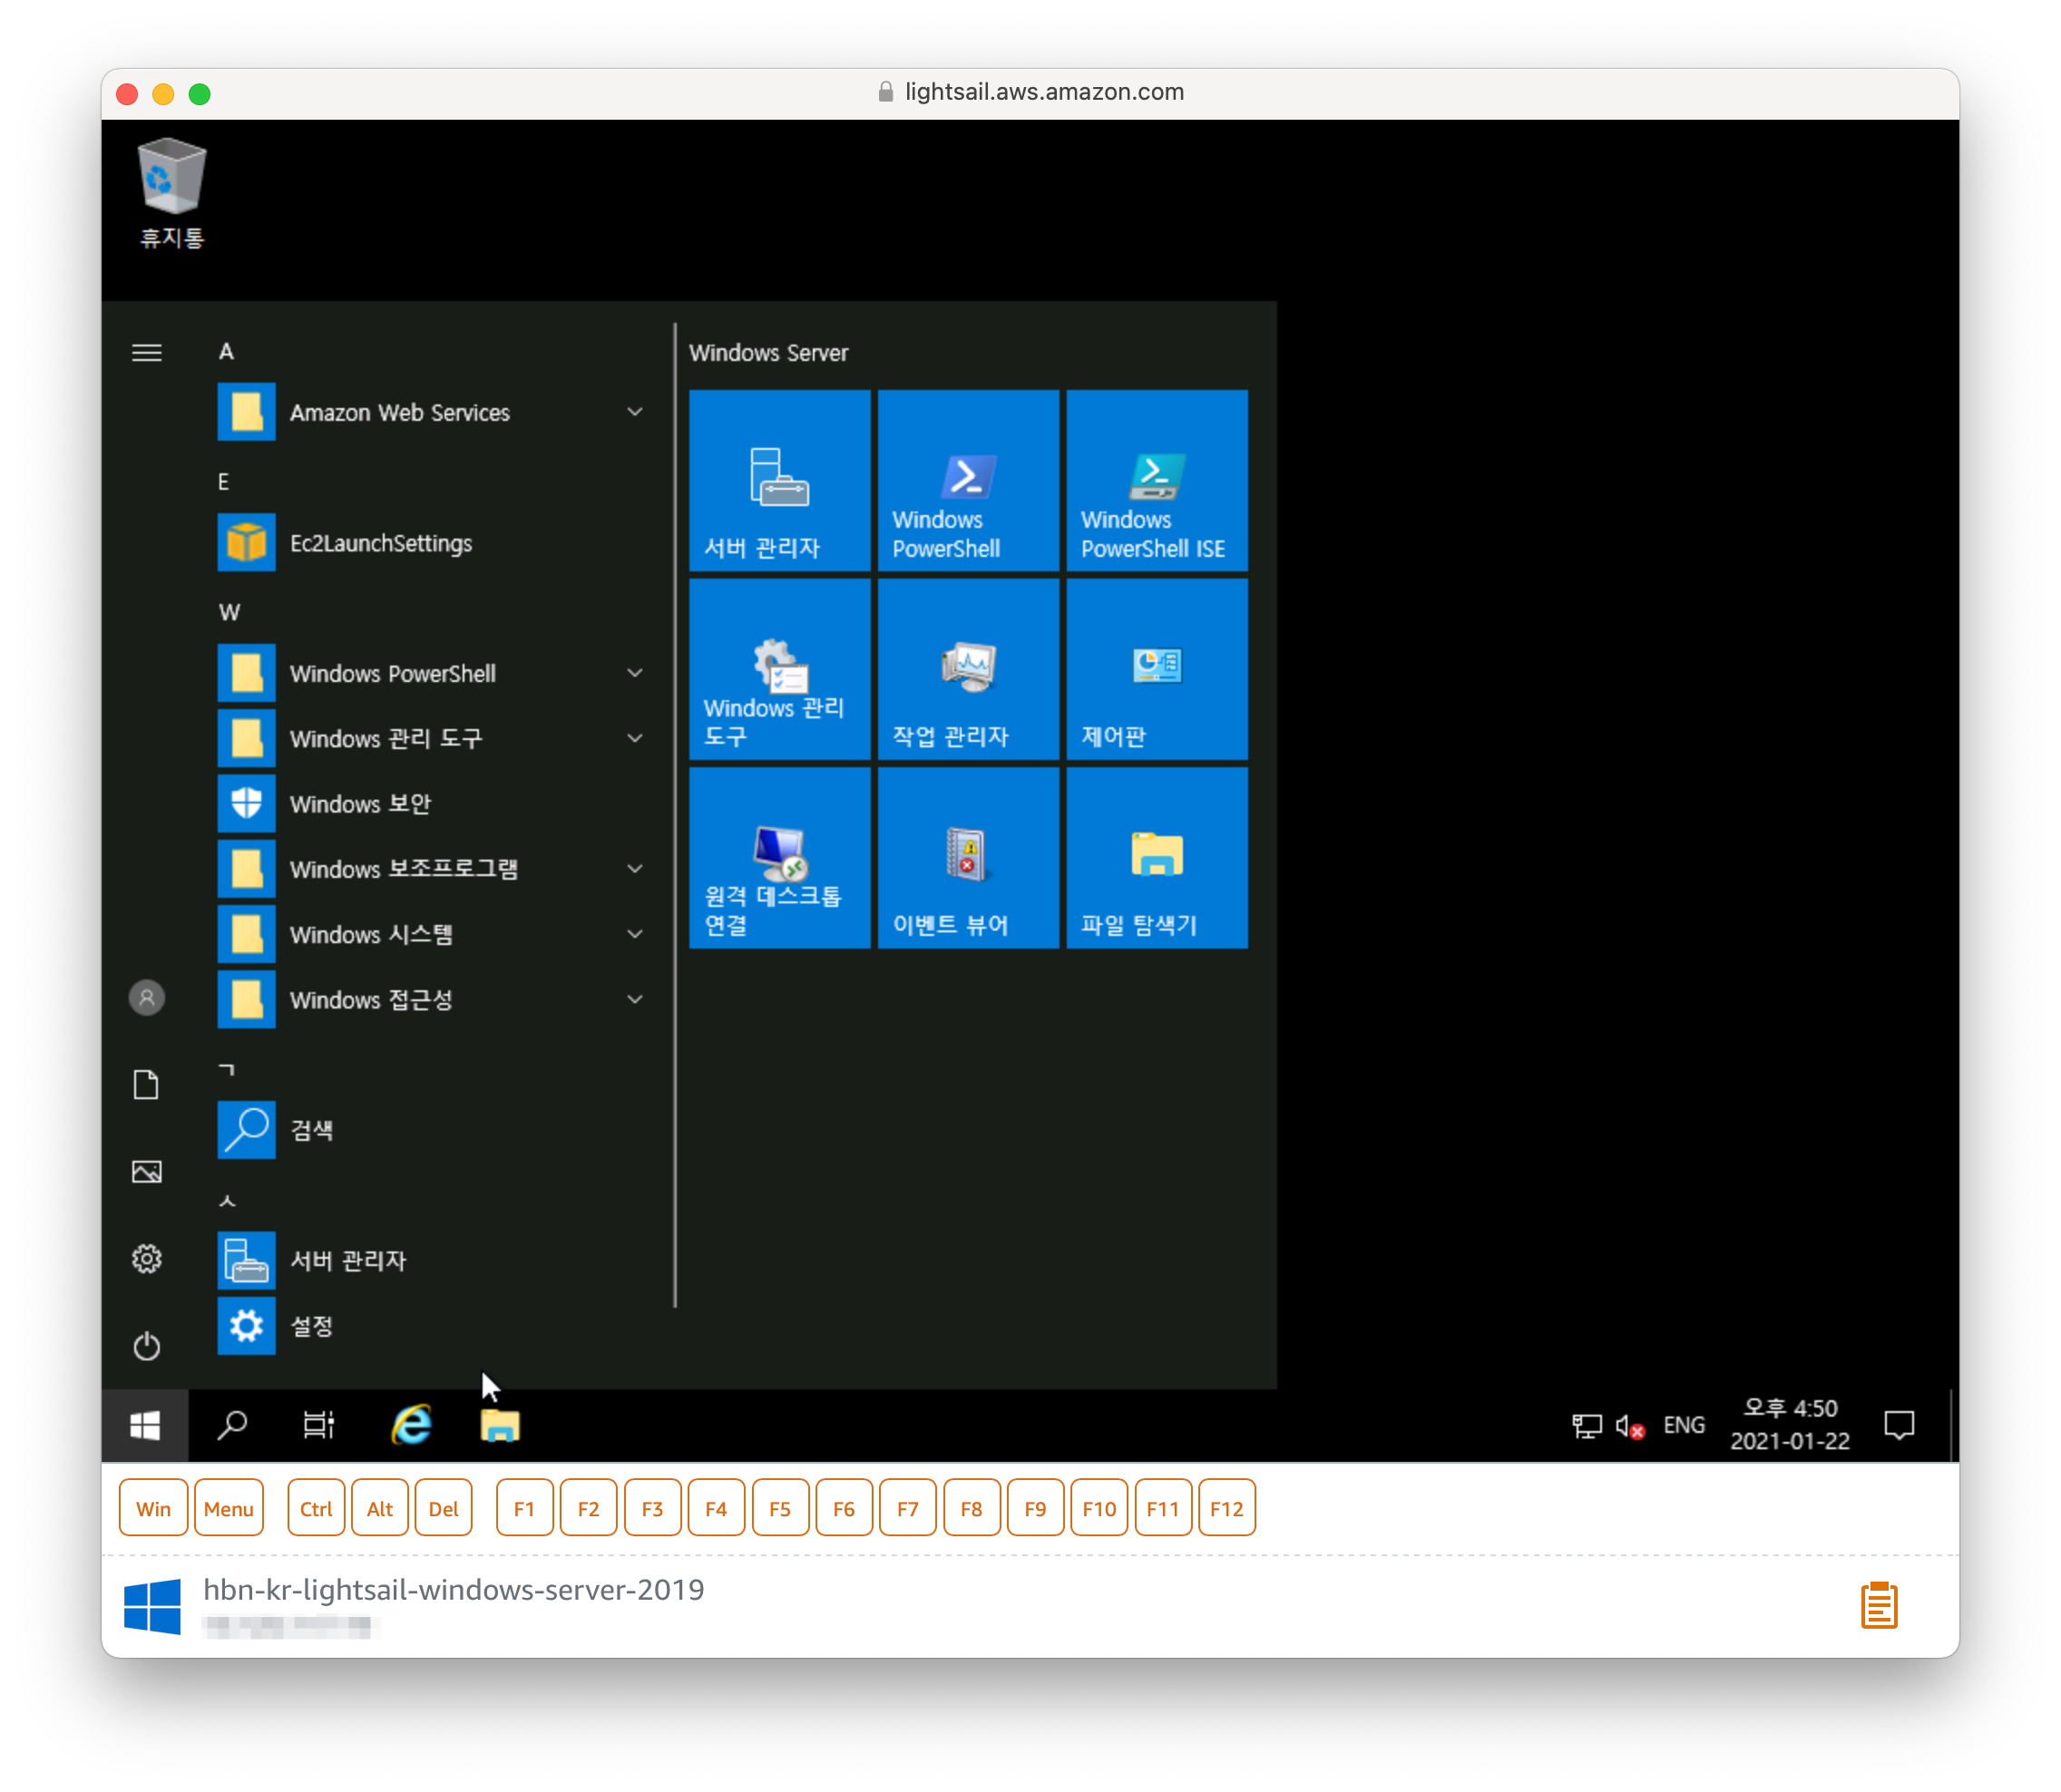The image size is (2061, 1792).
Task: Click the ENG input language indicator
Action: (1684, 1425)
